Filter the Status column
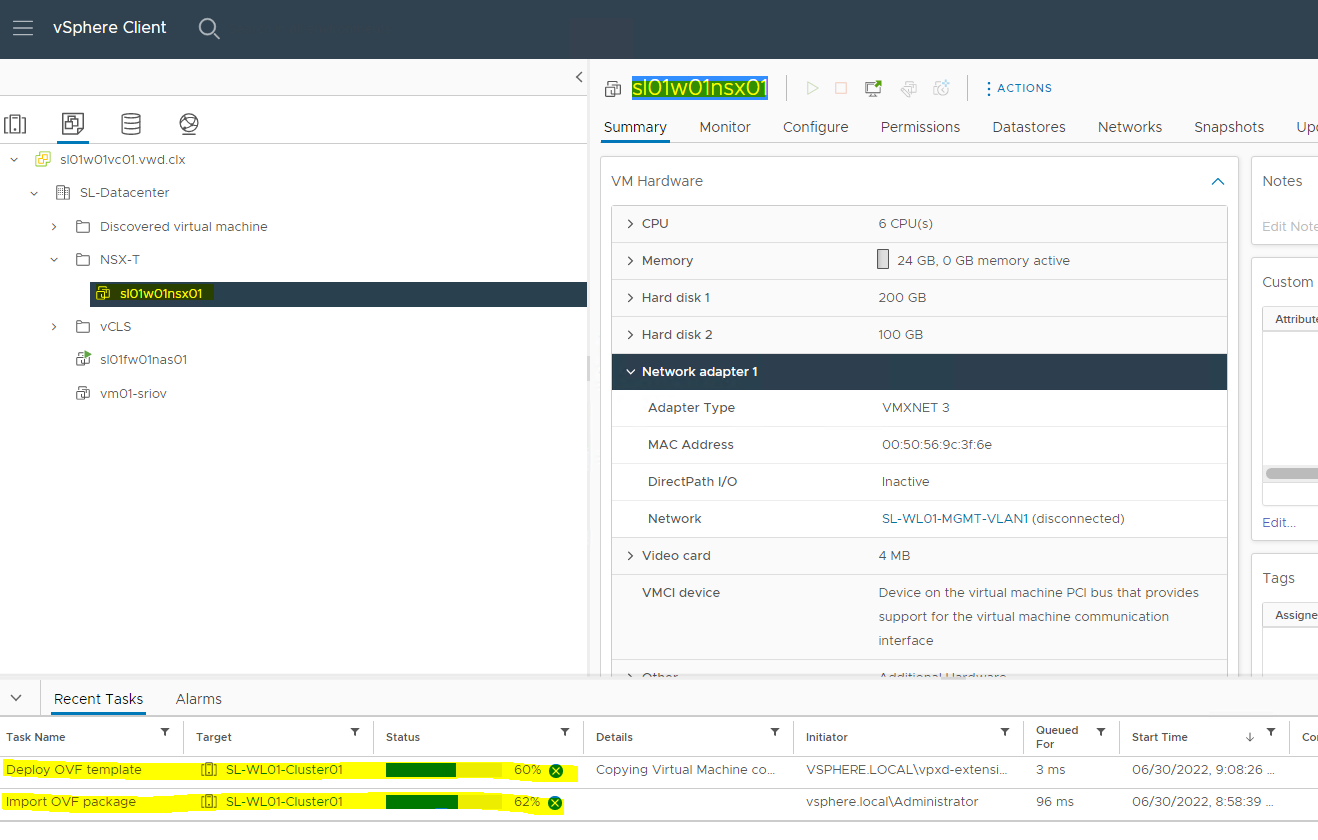Image resolution: width=1318 pixels, height=840 pixels. click(565, 732)
